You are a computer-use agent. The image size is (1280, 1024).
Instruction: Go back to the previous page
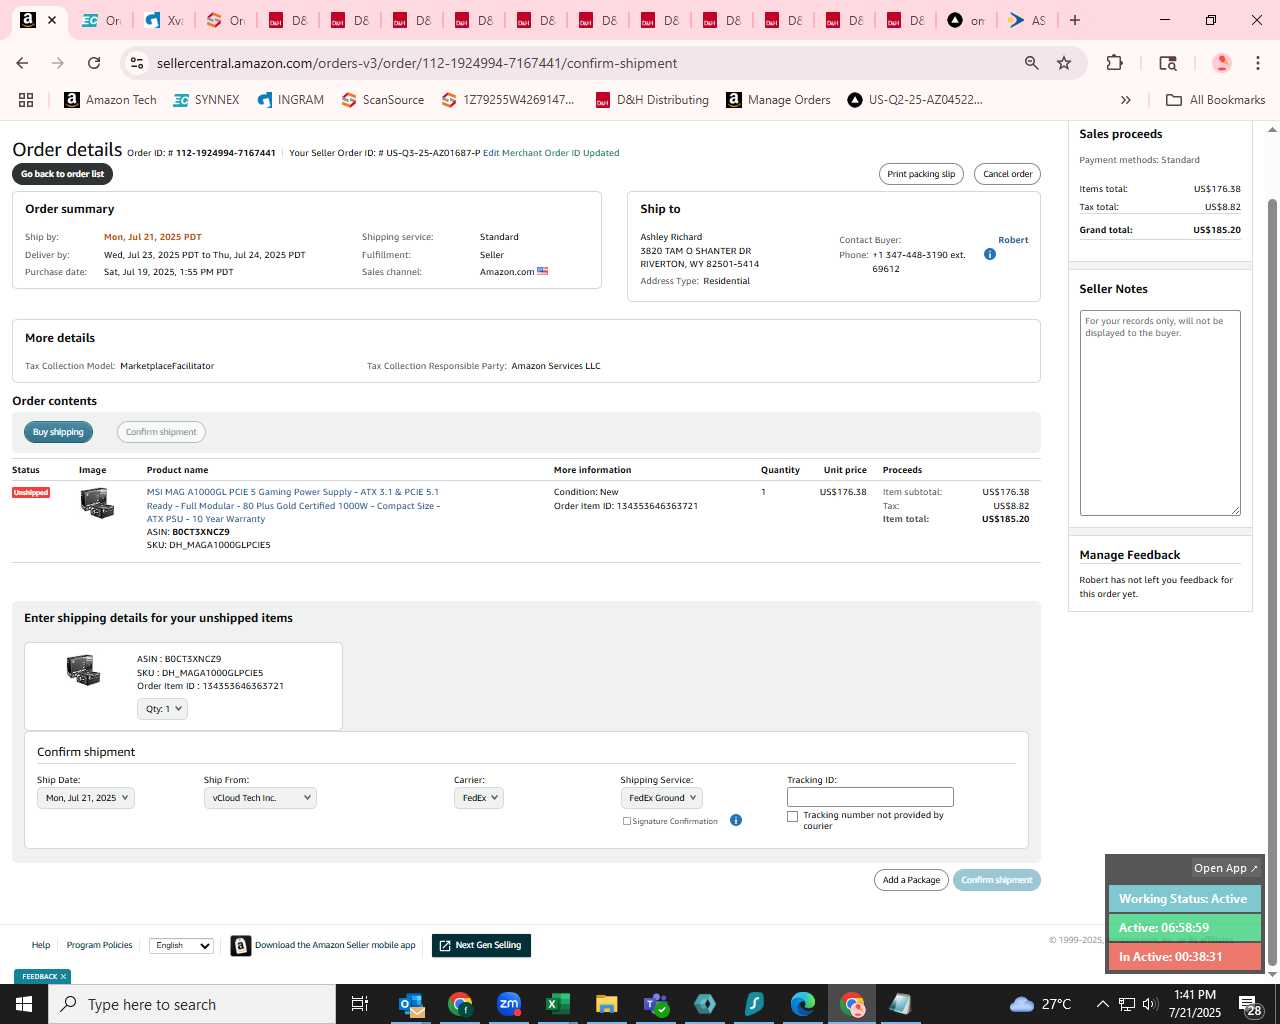click(22, 63)
